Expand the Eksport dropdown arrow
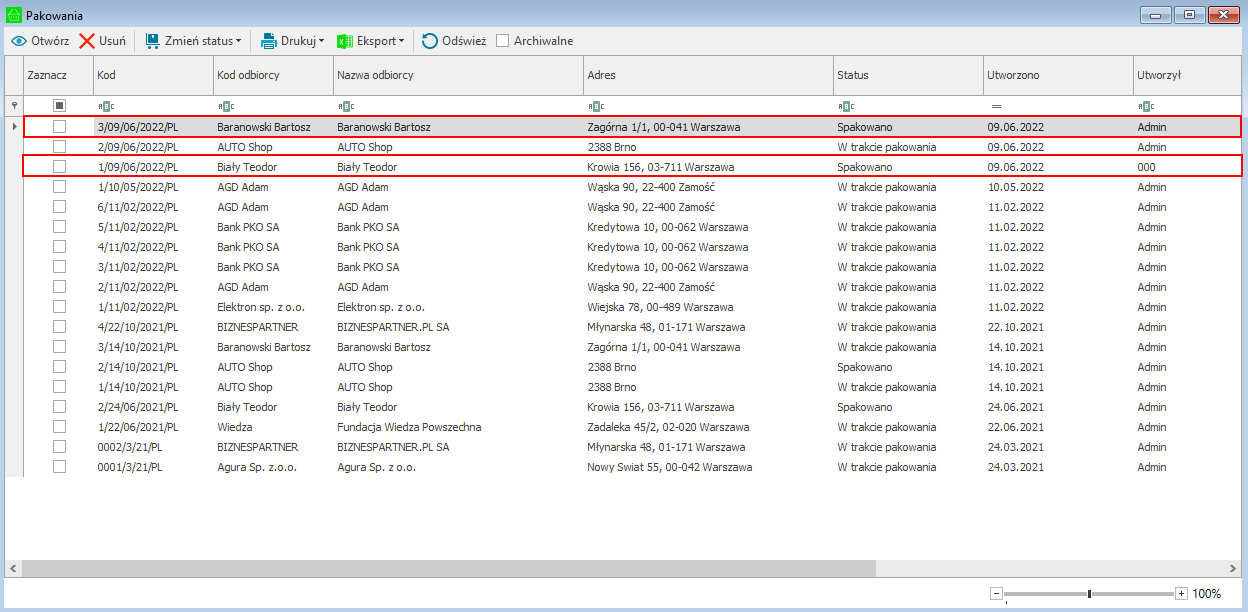Image resolution: width=1248 pixels, height=612 pixels. point(401,41)
